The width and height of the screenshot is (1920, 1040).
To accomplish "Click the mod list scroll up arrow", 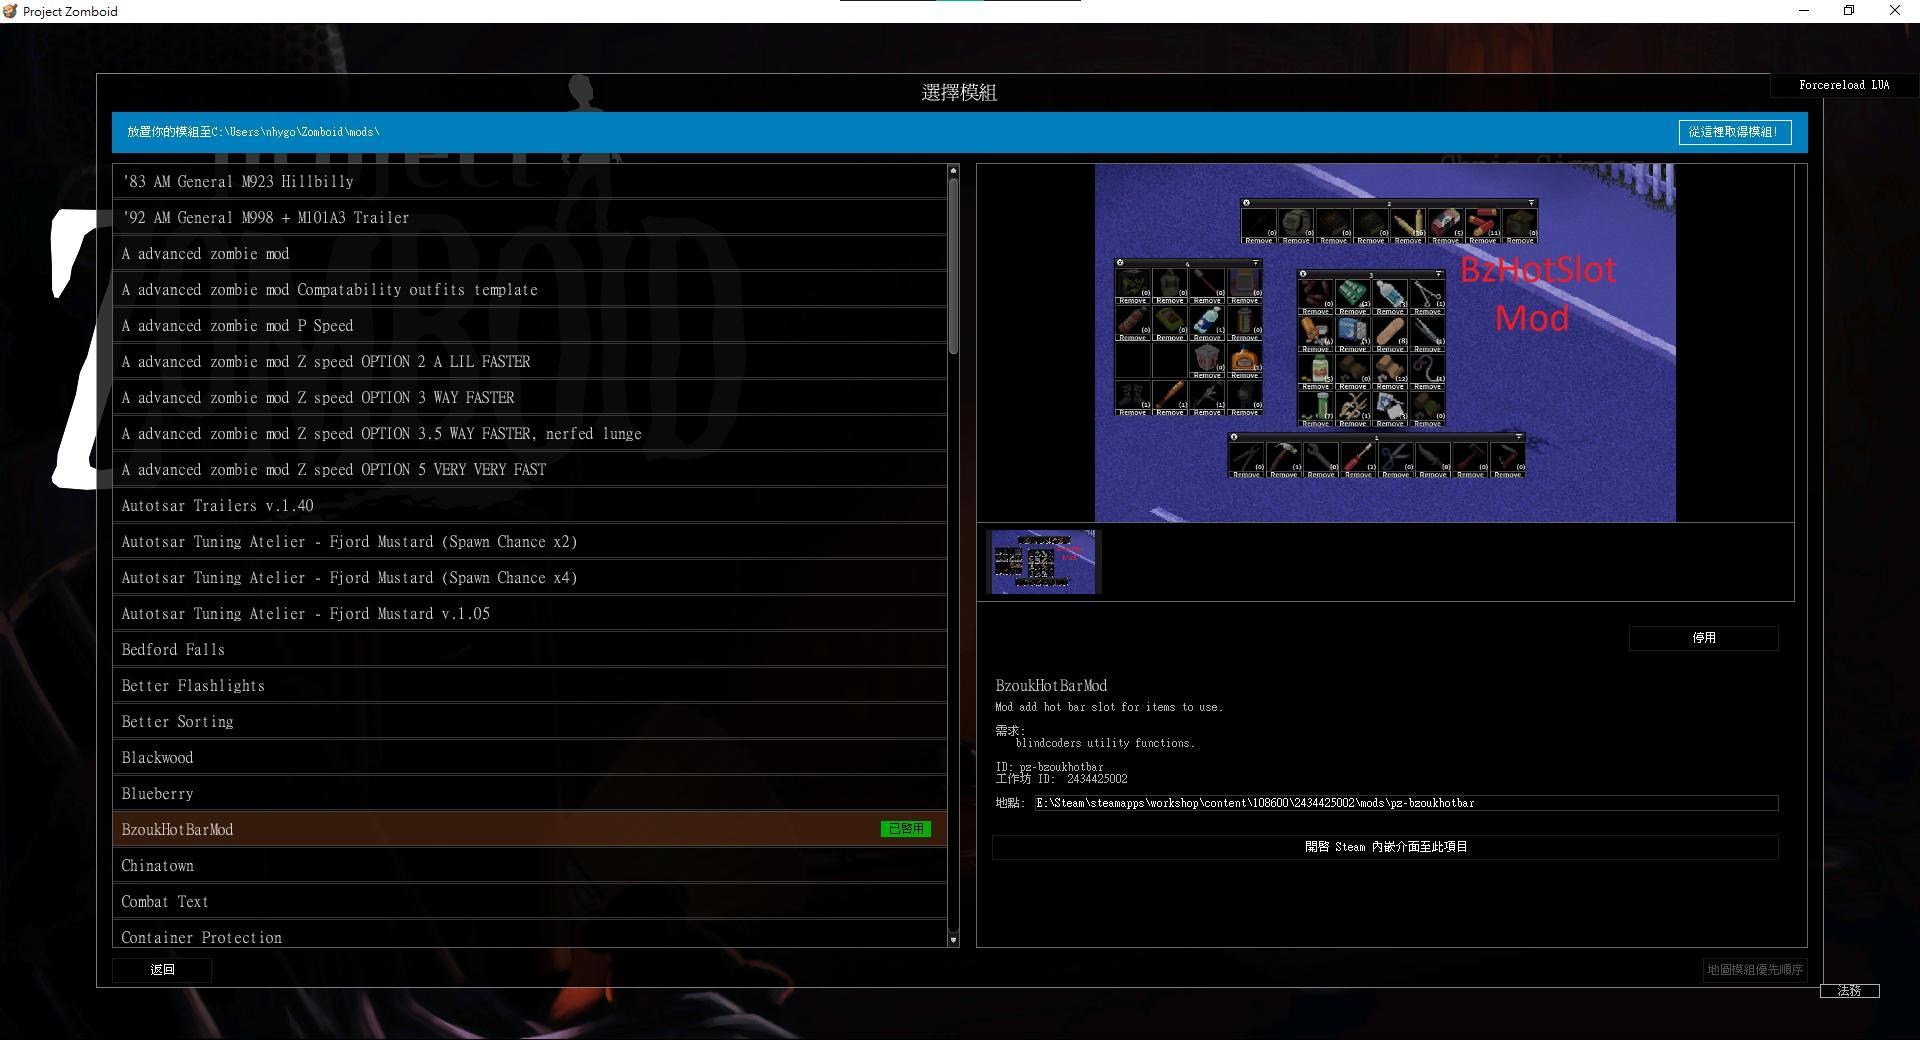I will 953,171.
